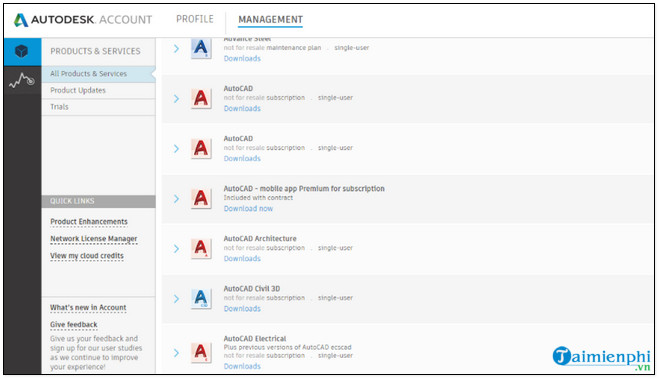The width and height of the screenshot is (659, 379).
Task: Expand the AutoCAD mobile app Premium row
Action: pyautogui.click(x=177, y=199)
